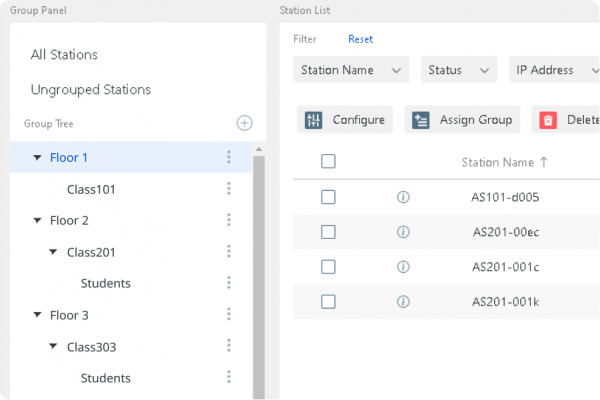Collapse the Floor 2 tree node

click(x=38, y=220)
